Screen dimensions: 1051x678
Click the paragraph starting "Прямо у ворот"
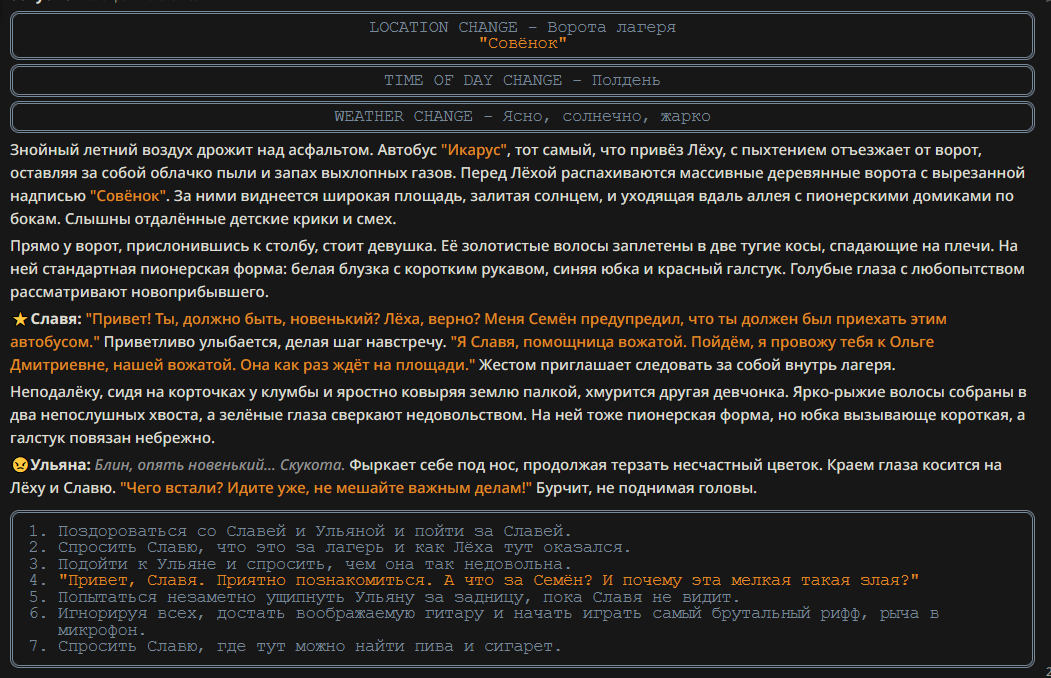517,269
